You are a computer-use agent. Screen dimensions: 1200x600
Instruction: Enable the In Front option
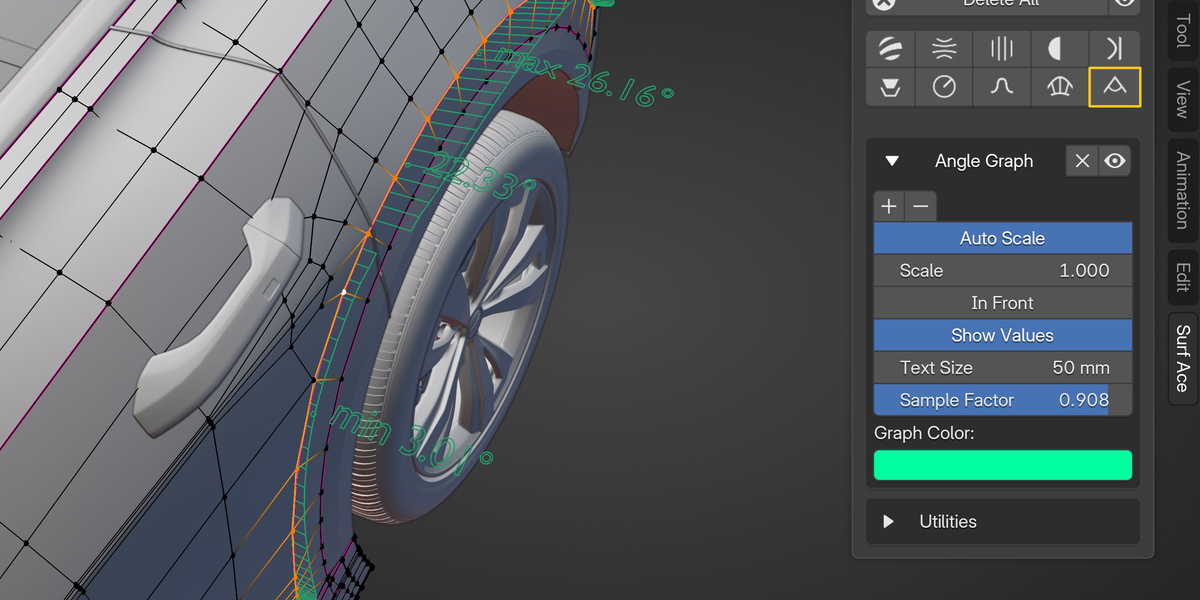pyautogui.click(x=1002, y=303)
